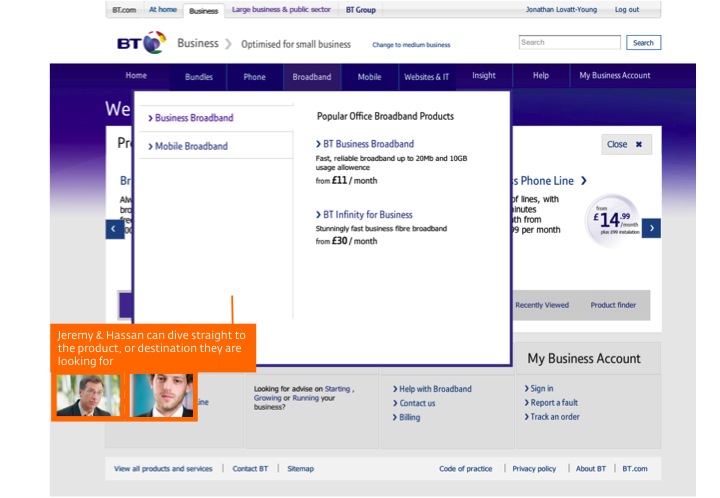Click Report a fault link

coord(554,403)
